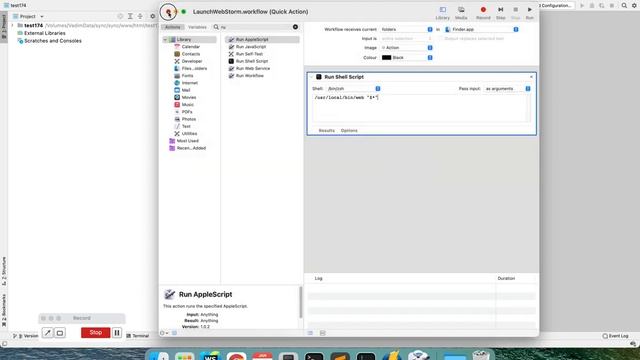640x360 pixels.
Task: Remove the Run Shell Script action with X
Action: tap(531, 77)
